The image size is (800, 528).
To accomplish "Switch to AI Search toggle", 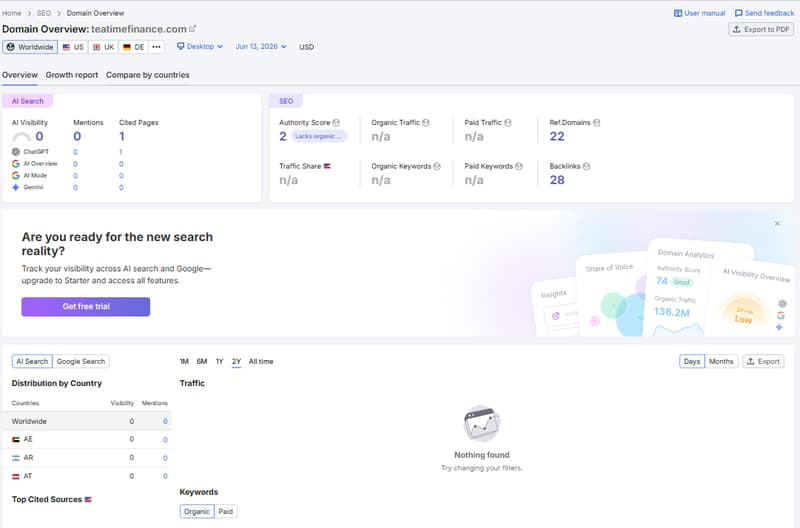I will (x=32, y=361).
